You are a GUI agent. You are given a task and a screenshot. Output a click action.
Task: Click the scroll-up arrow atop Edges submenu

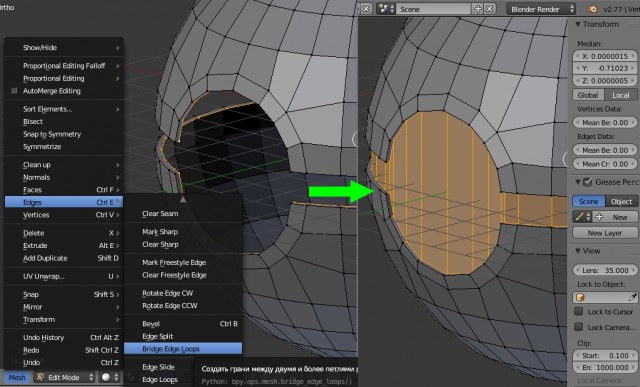tap(183, 199)
